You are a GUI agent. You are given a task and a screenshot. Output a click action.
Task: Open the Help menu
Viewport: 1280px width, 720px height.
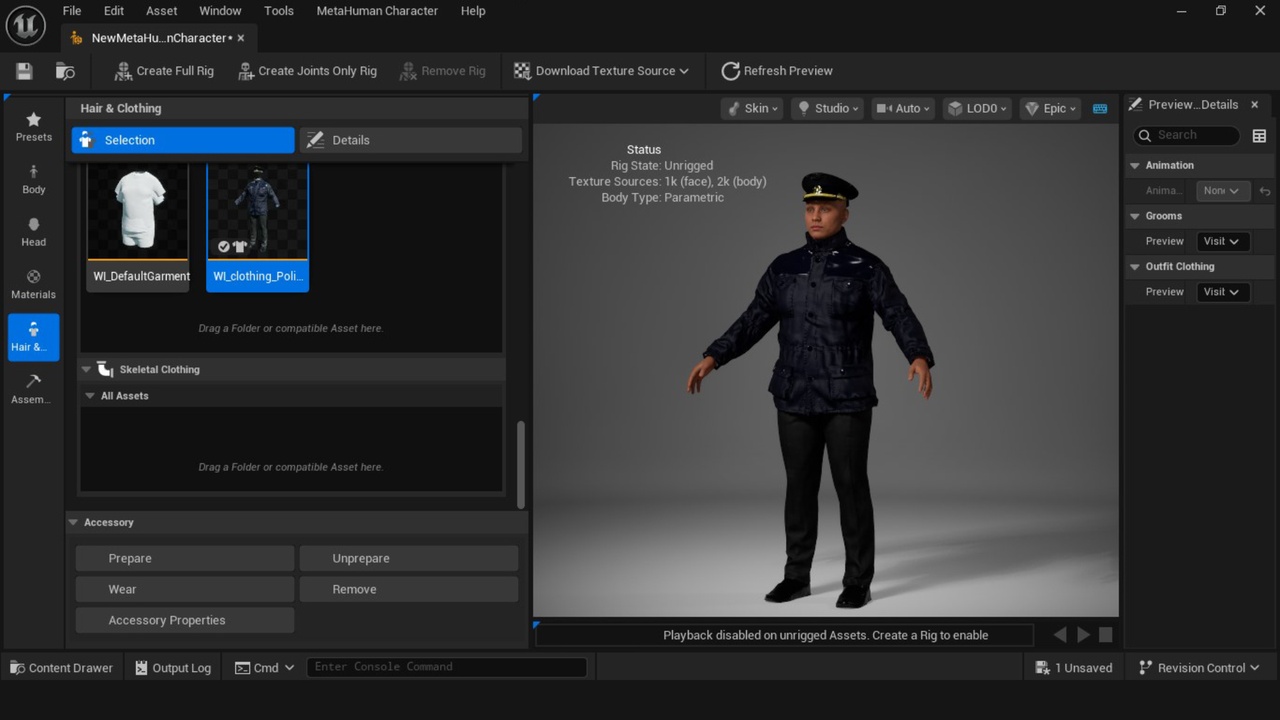473,11
